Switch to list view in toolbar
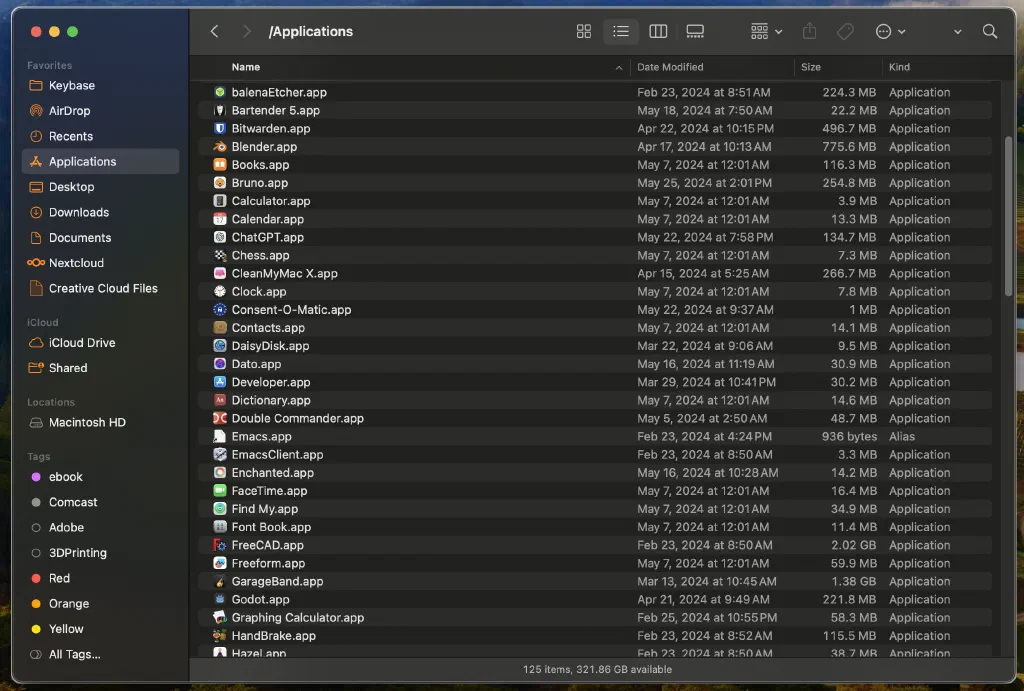Viewport: 1024px width, 691px height. click(x=620, y=31)
